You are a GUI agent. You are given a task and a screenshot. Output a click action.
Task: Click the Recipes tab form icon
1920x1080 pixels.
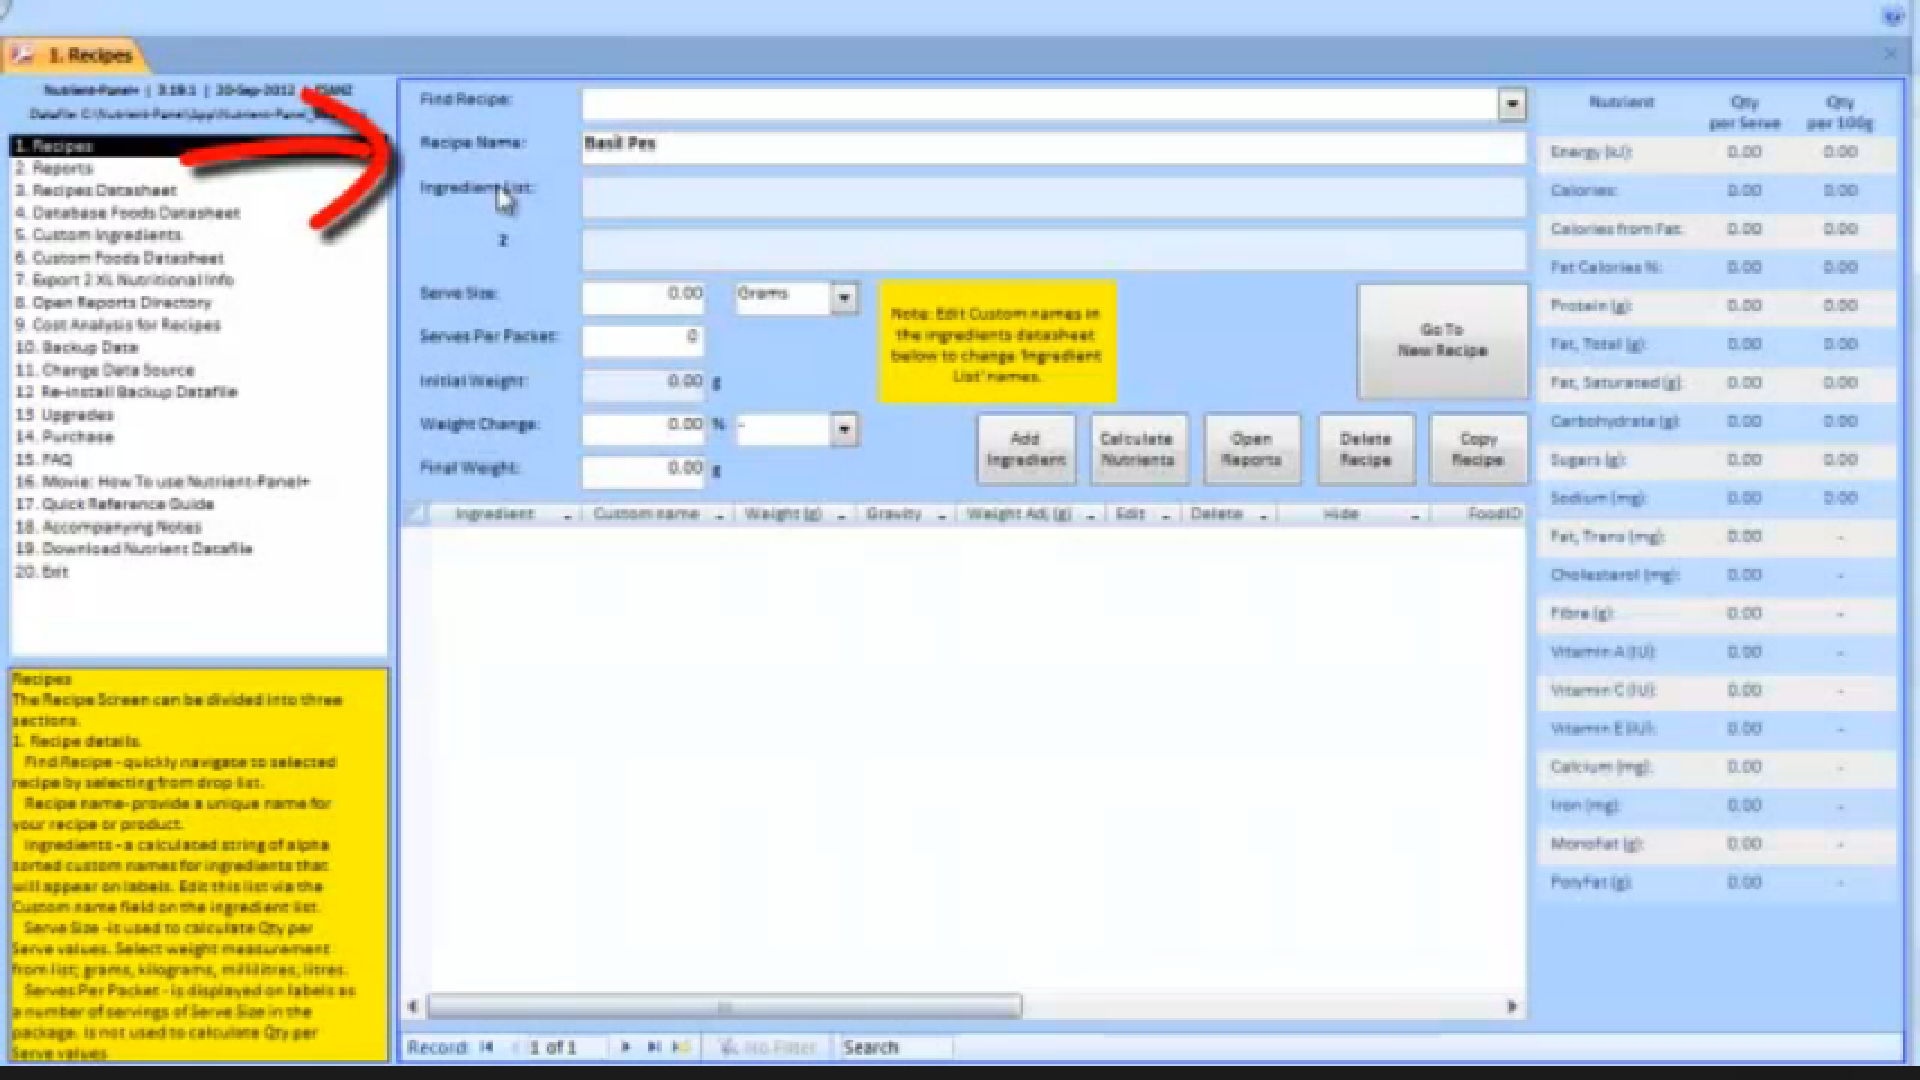[x=22, y=55]
